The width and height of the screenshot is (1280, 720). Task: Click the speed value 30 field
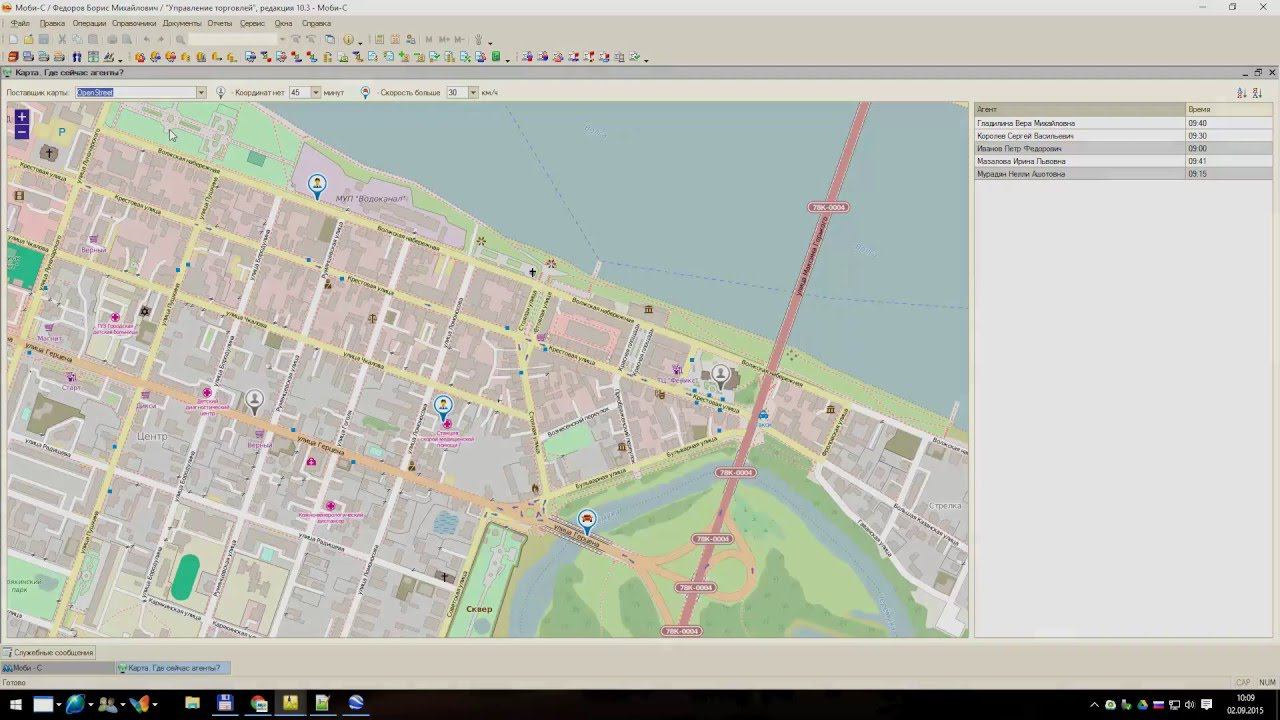pyautogui.click(x=457, y=92)
